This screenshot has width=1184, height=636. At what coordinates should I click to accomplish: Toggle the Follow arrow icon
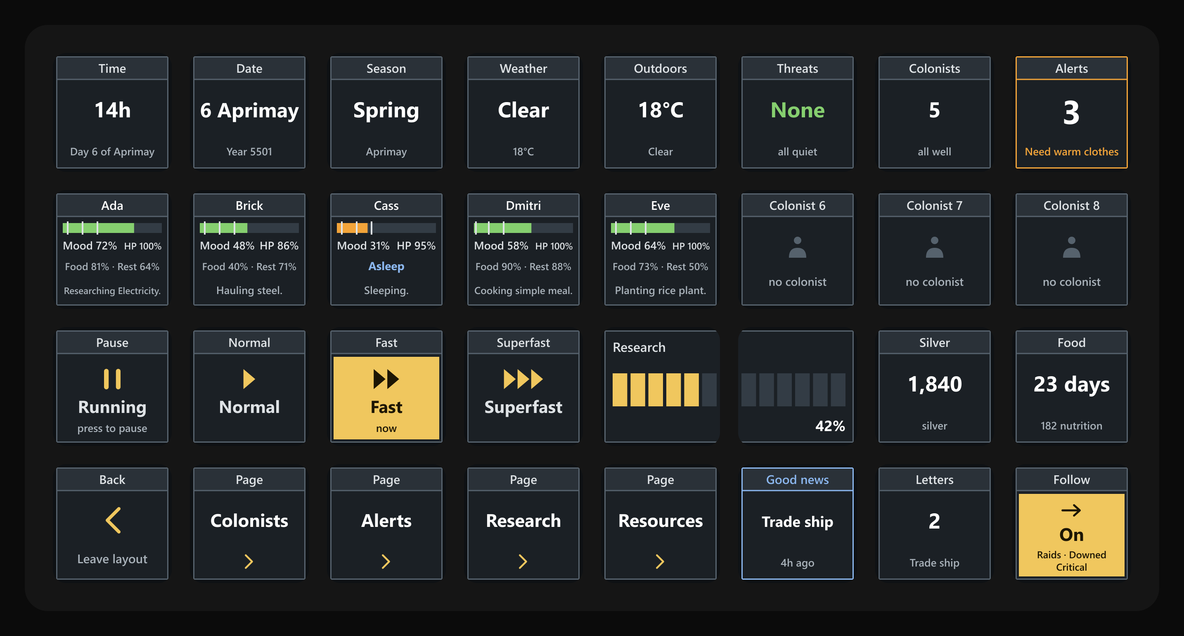(1071, 510)
